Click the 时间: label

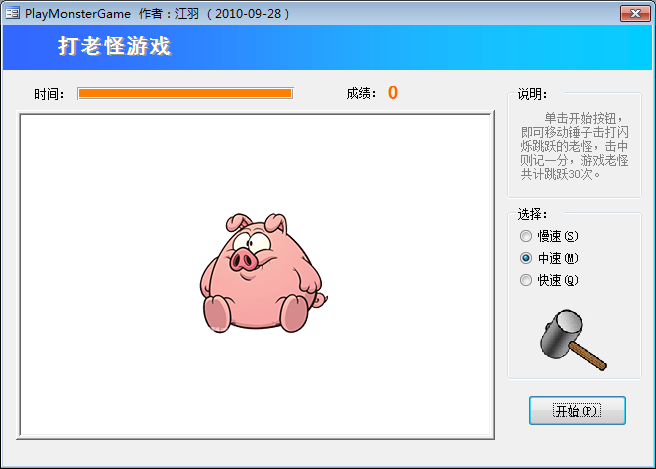(x=49, y=94)
